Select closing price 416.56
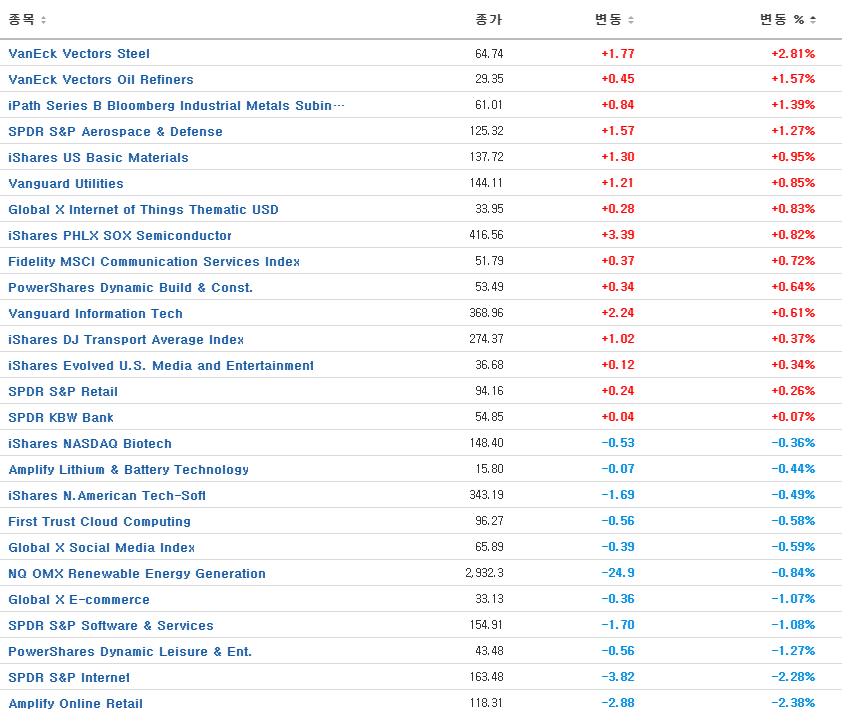Screen dimensions: 842x722 (487, 236)
